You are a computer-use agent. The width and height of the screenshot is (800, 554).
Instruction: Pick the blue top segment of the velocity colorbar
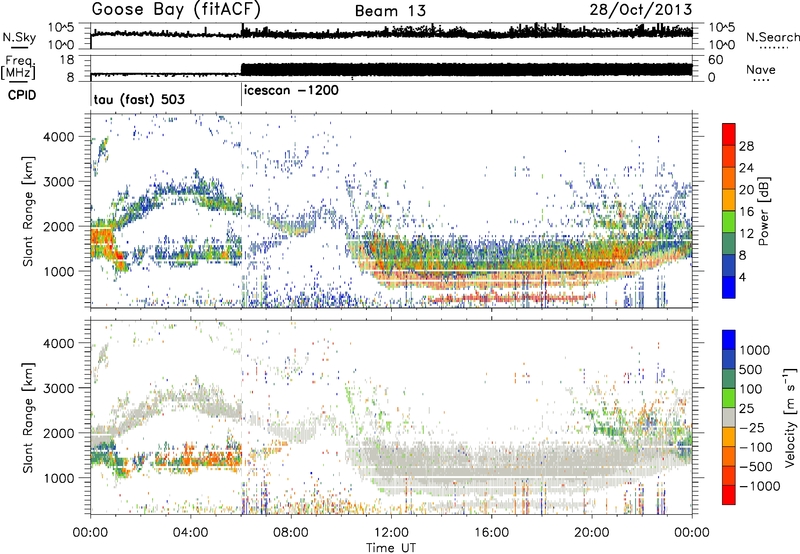[729, 339]
